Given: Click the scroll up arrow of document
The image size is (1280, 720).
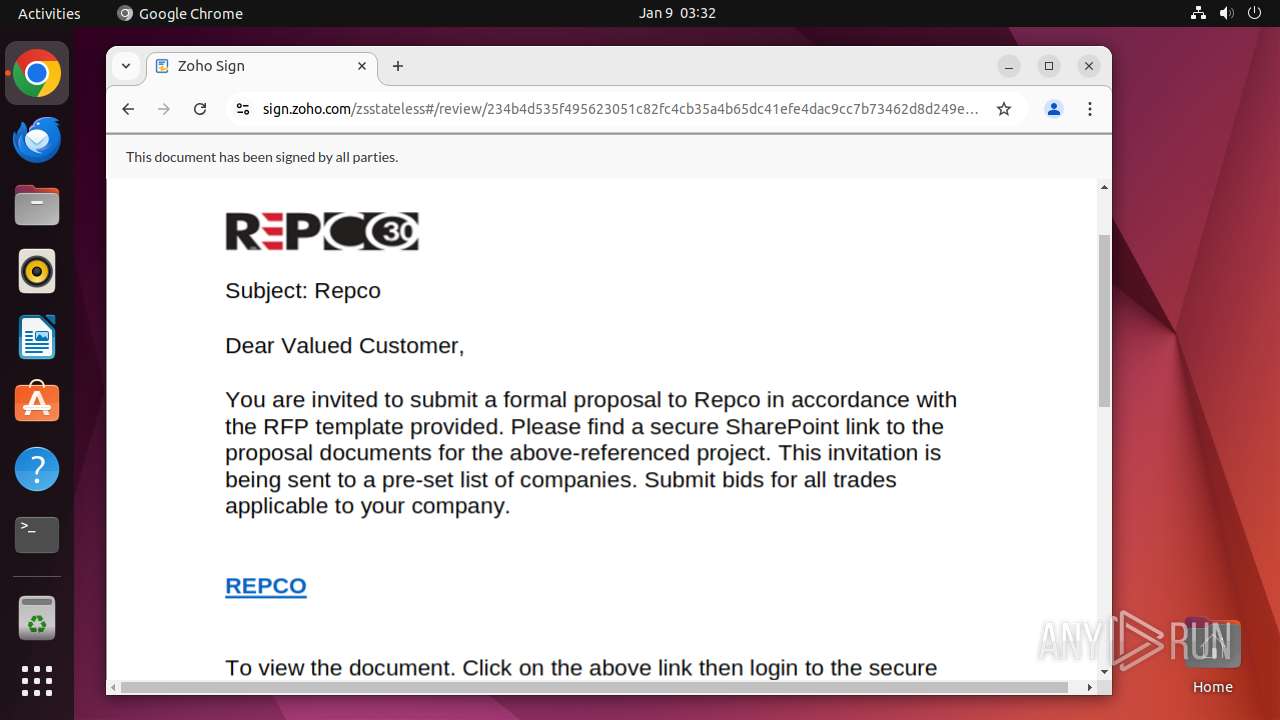Looking at the screenshot, I should pyautogui.click(x=1104, y=187).
